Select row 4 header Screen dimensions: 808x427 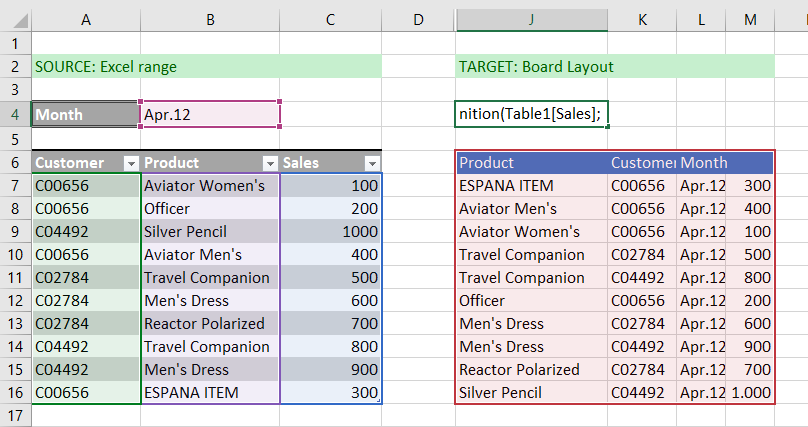click(15, 114)
